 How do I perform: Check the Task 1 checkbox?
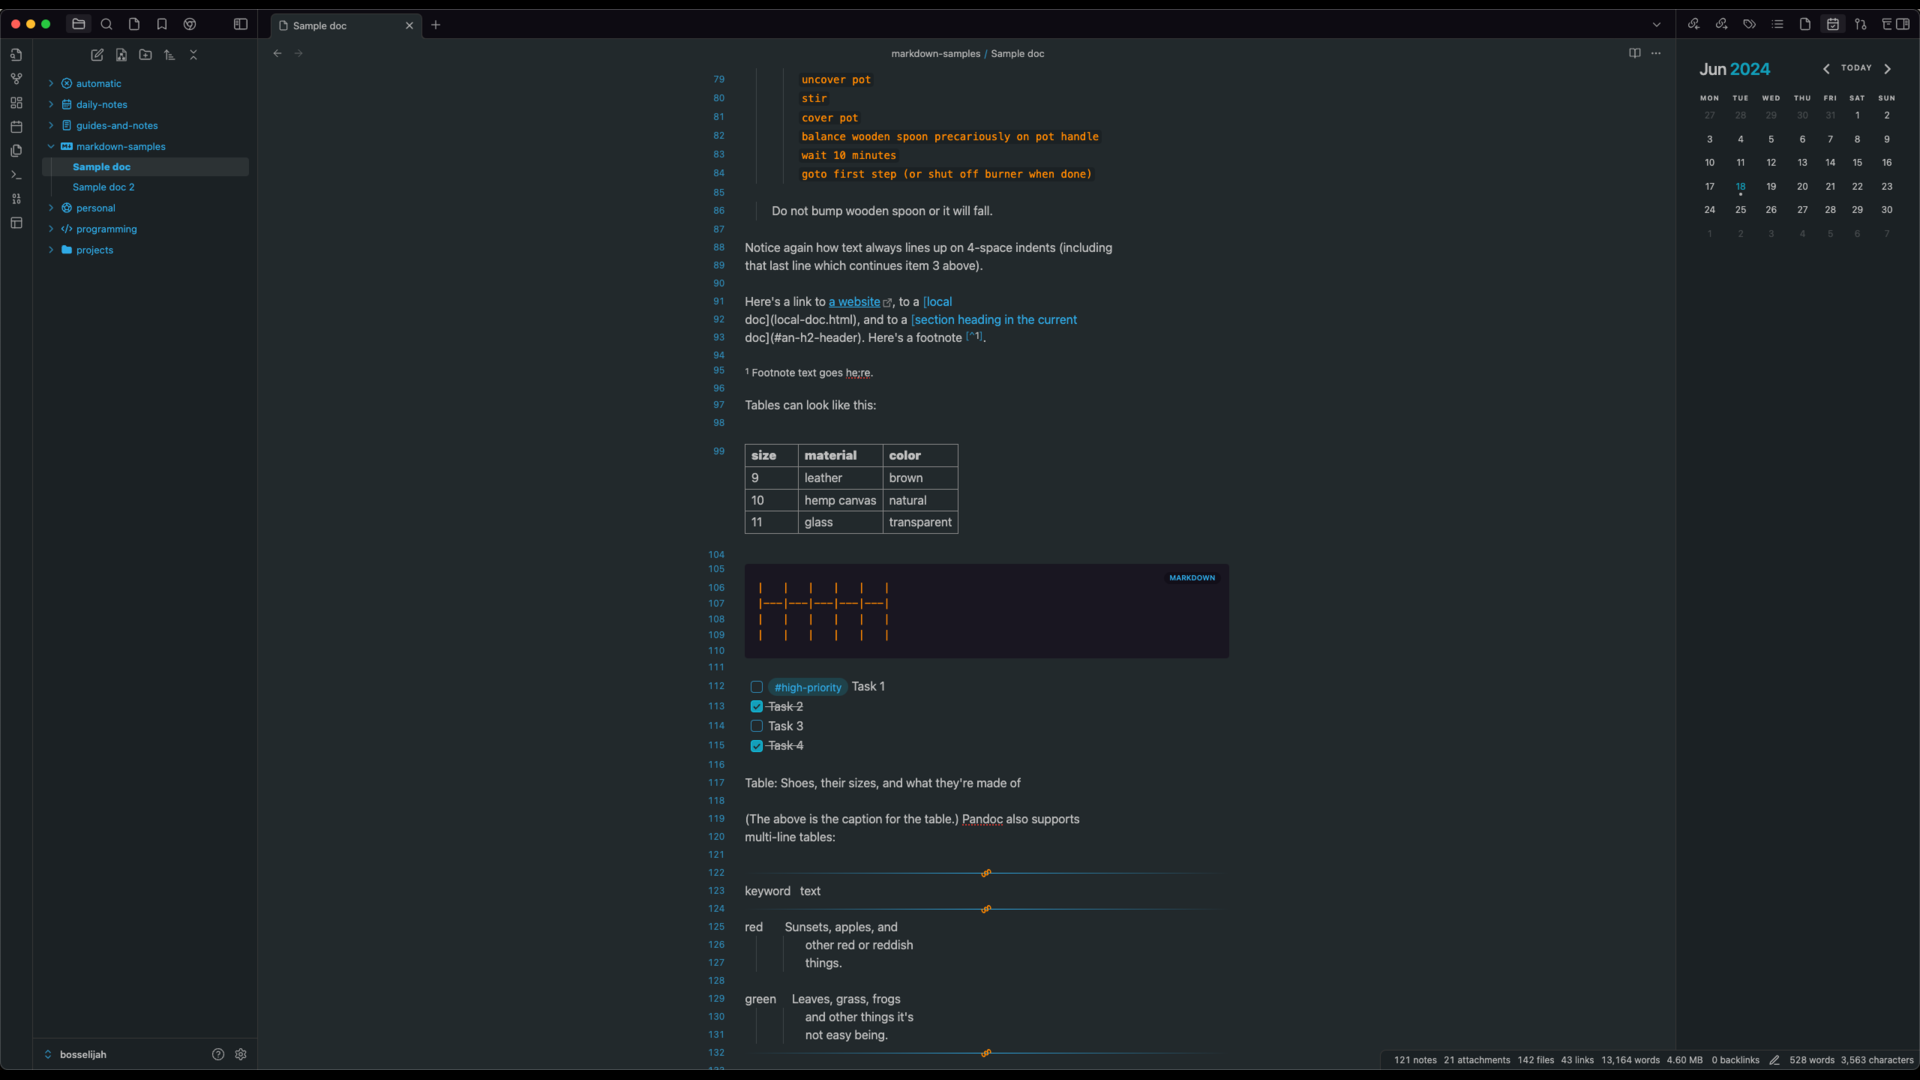coord(757,687)
